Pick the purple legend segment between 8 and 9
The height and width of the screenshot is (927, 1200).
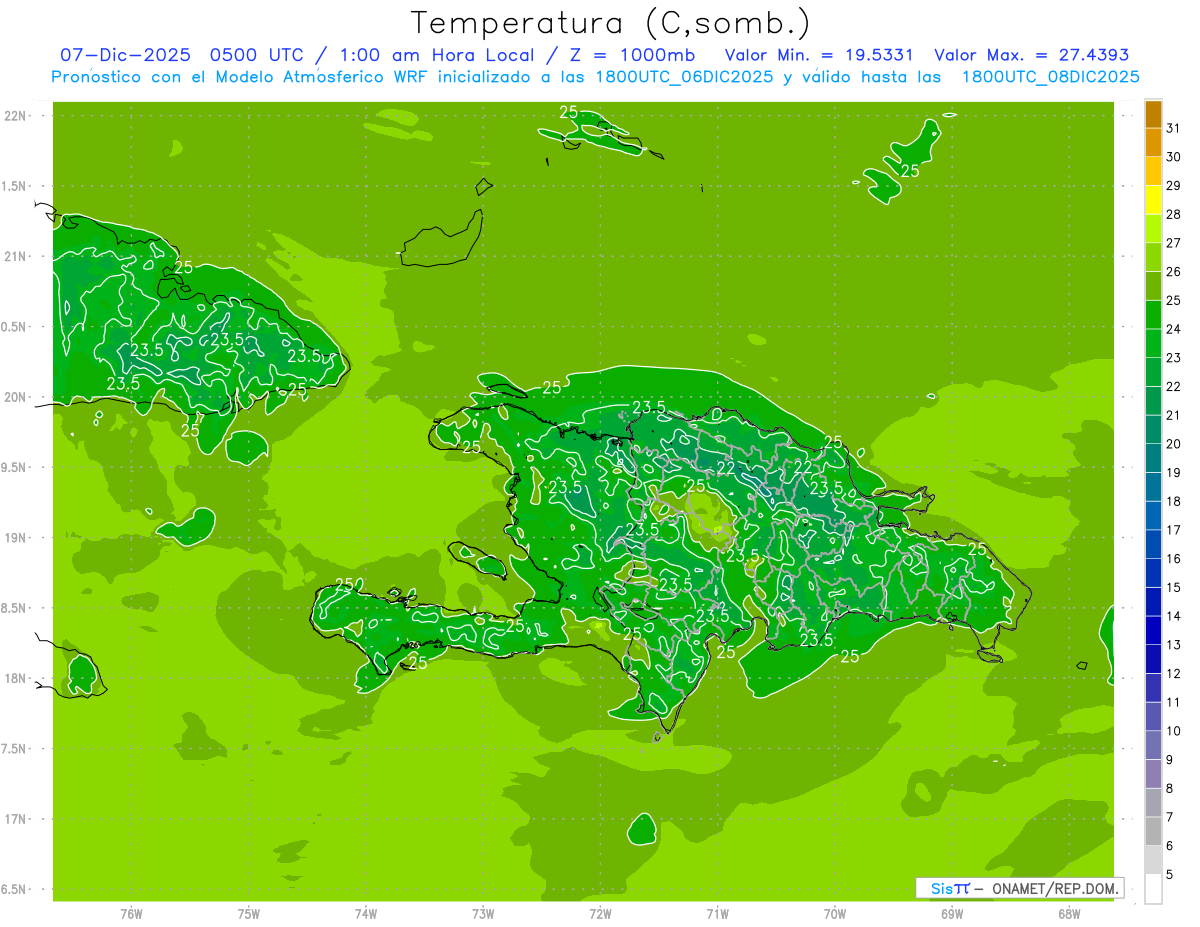1153,774
